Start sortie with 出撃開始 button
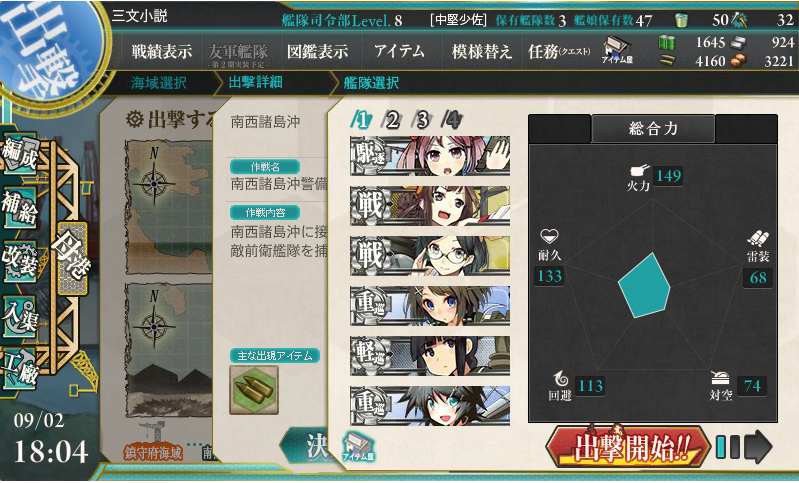799x483 pixels. pos(628,447)
